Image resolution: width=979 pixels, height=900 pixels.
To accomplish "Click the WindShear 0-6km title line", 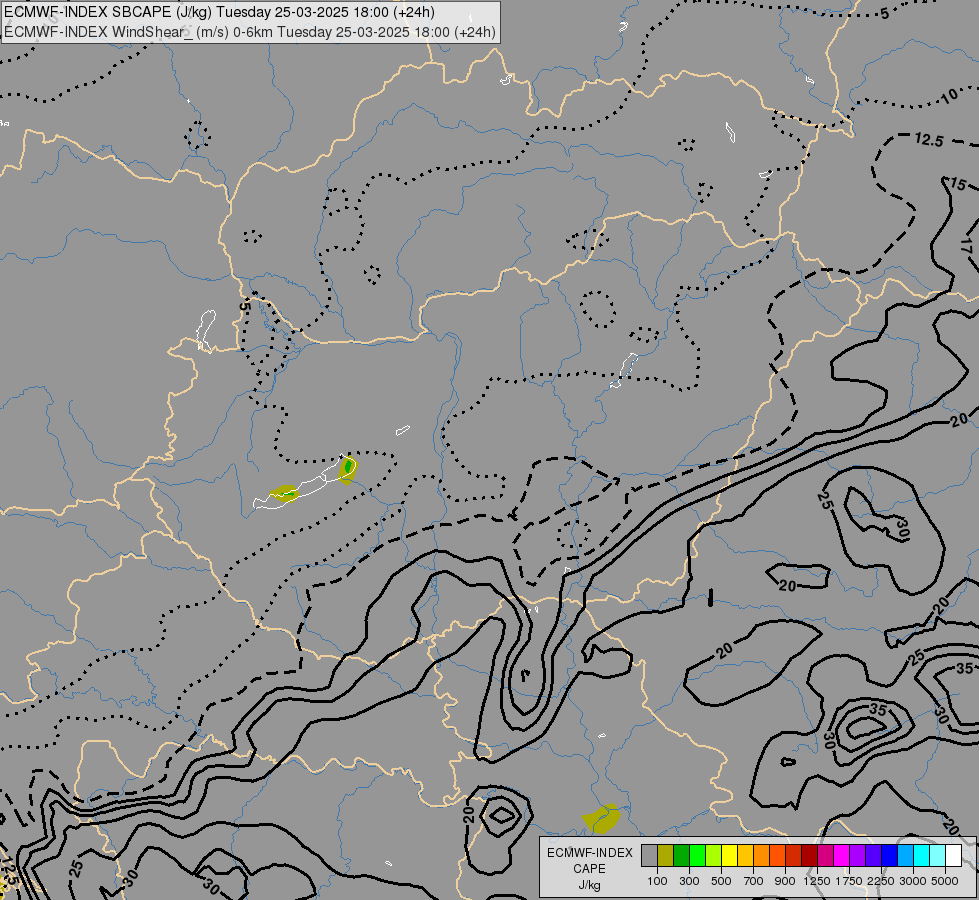I will (250, 32).
